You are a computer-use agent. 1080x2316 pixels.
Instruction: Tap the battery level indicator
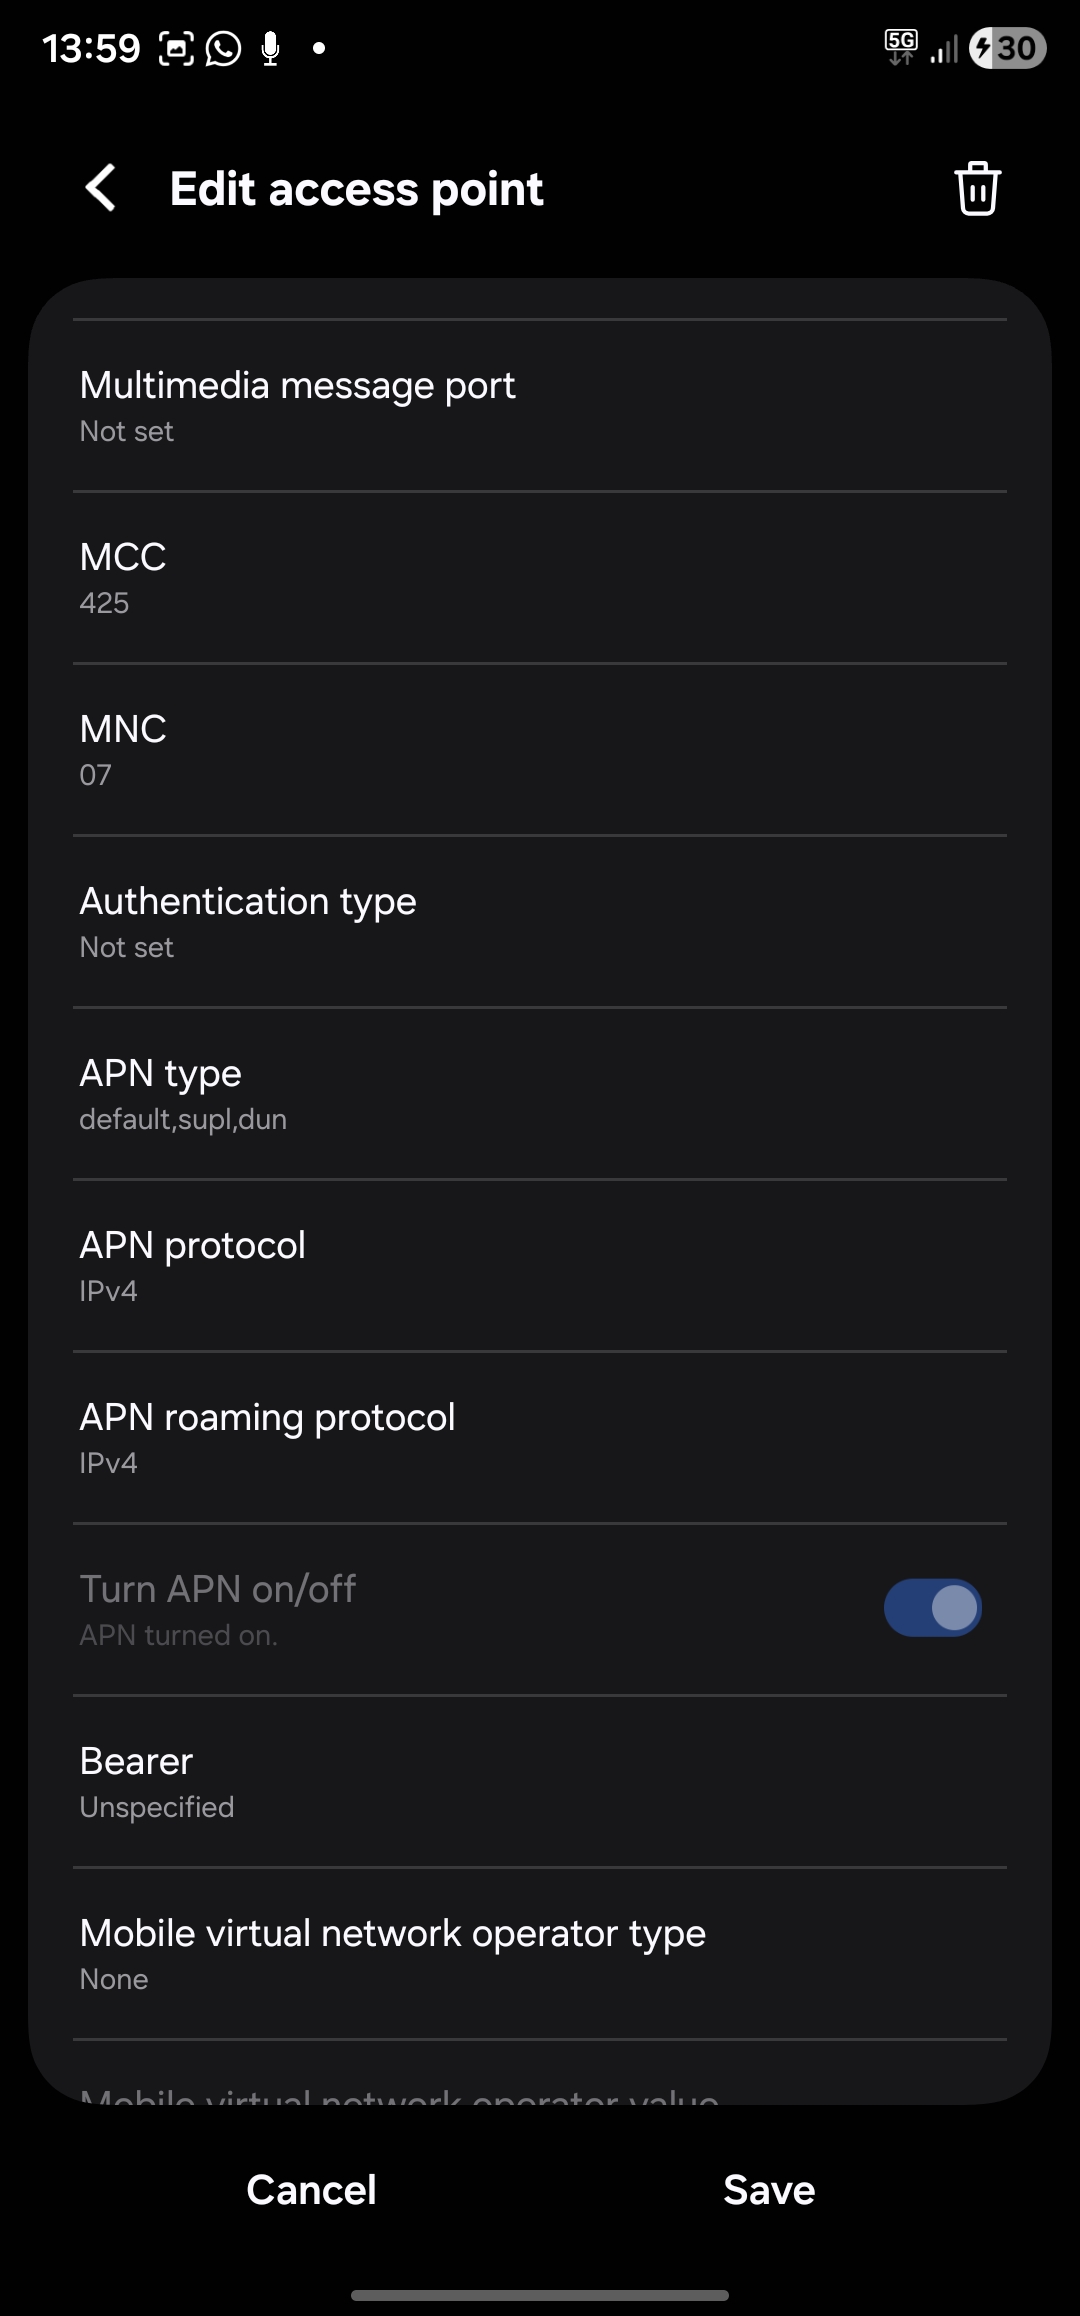(x=1008, y=48)
